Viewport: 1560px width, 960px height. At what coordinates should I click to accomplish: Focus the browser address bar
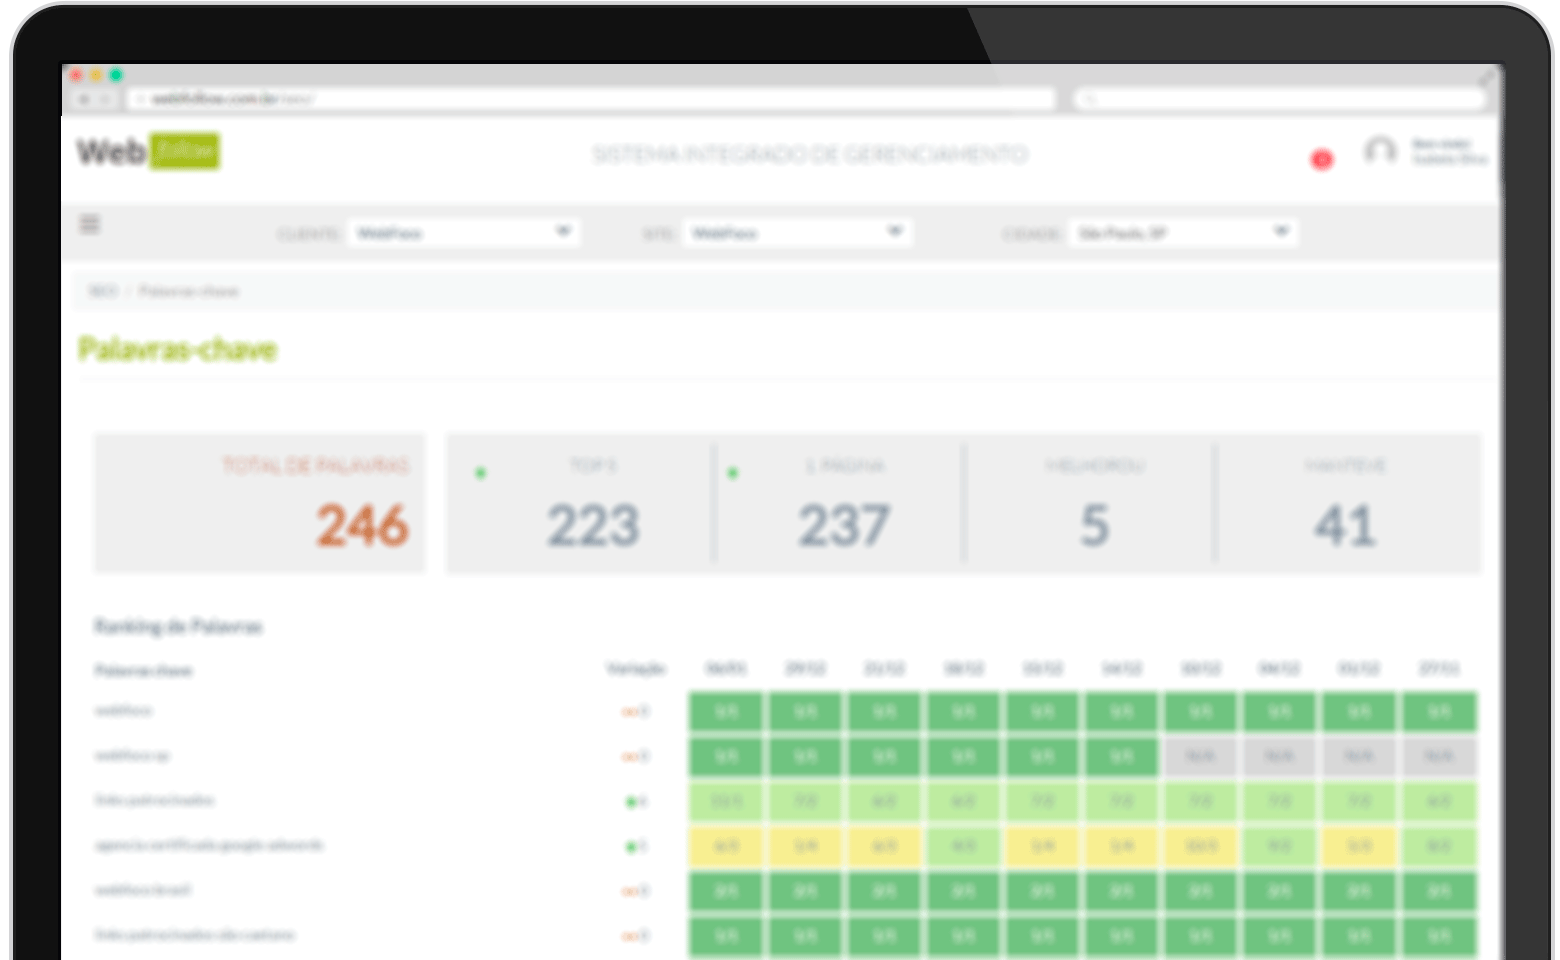pos(590,99)
